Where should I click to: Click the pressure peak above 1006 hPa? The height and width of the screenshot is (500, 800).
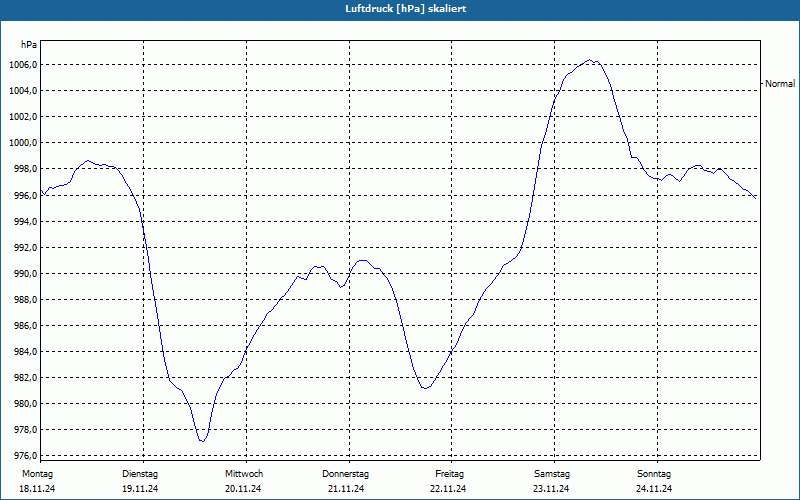click(x=589, y=60)
